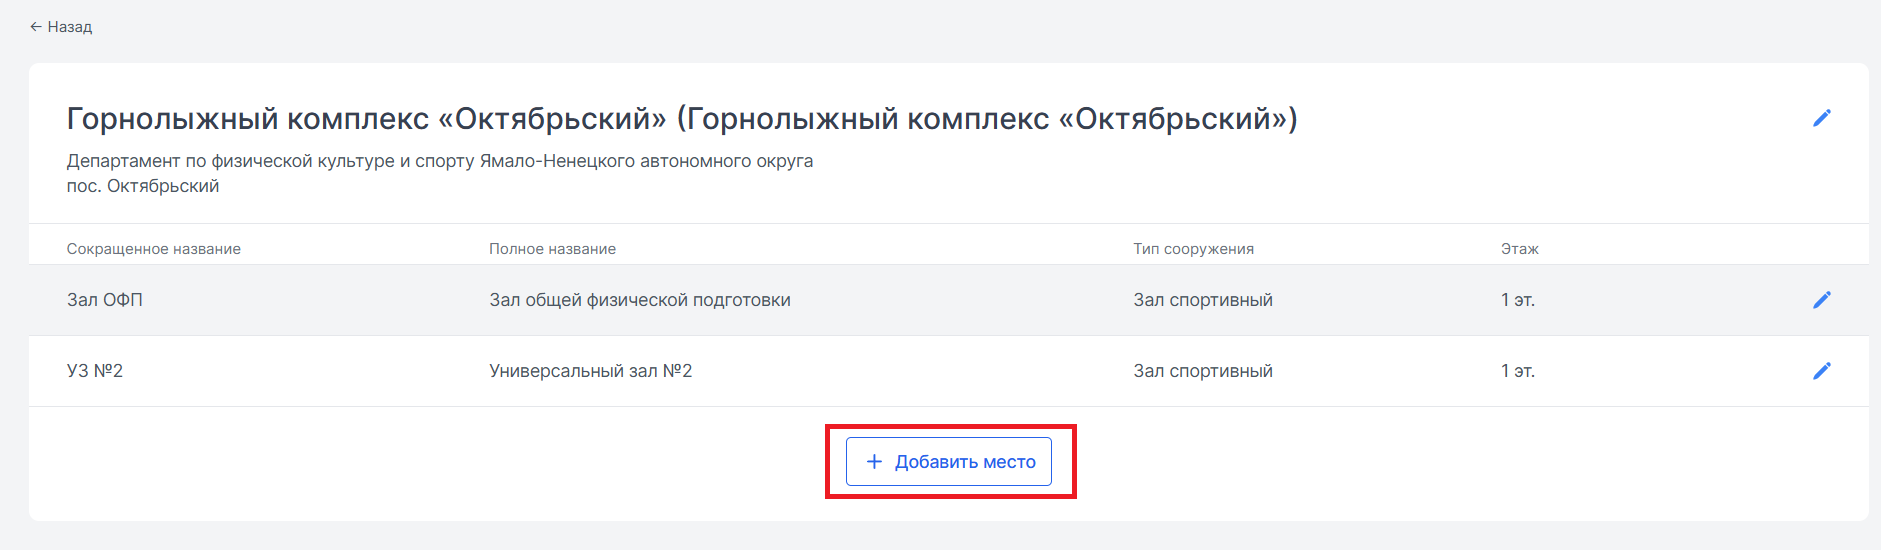Screen dimensions: 1881x550
Task: Edit the Зал ОФП row
Action: [1822, 300]
